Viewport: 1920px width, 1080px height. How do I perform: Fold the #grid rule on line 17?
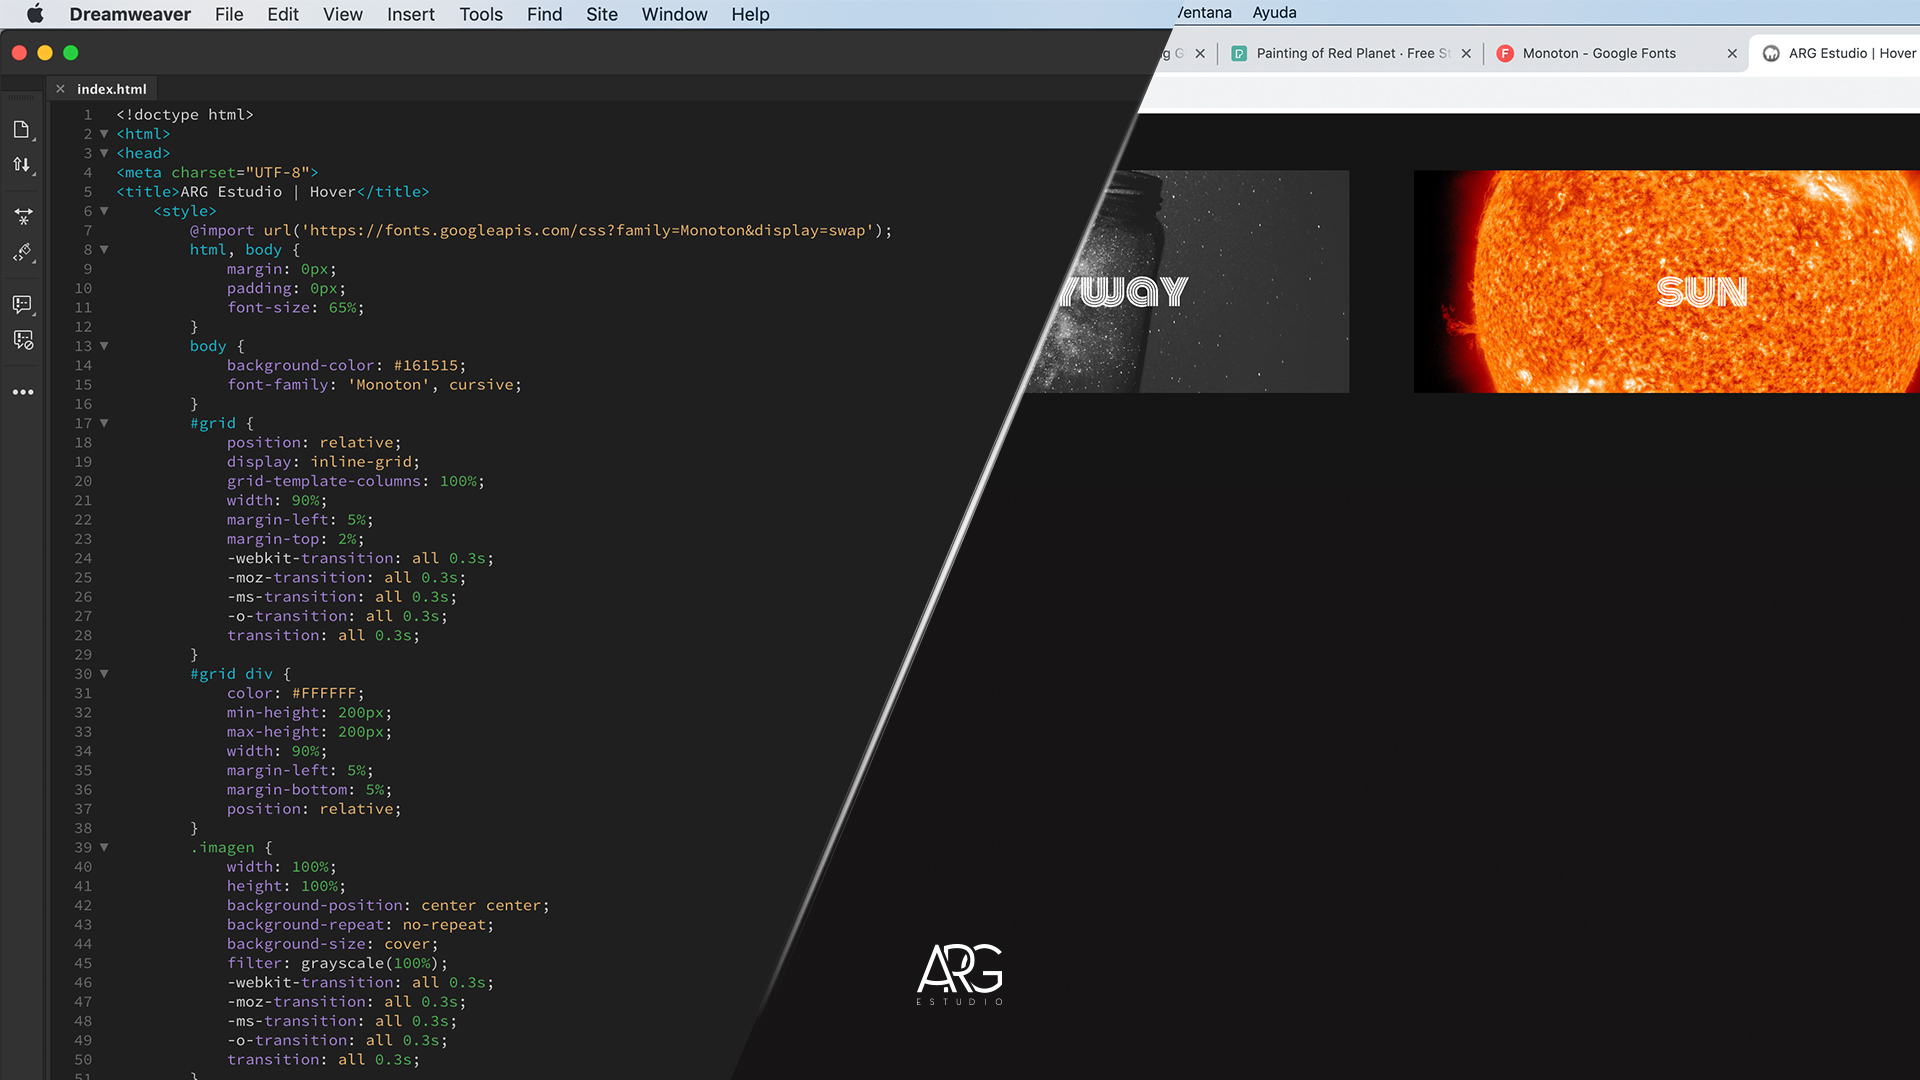tap(104, 423)
